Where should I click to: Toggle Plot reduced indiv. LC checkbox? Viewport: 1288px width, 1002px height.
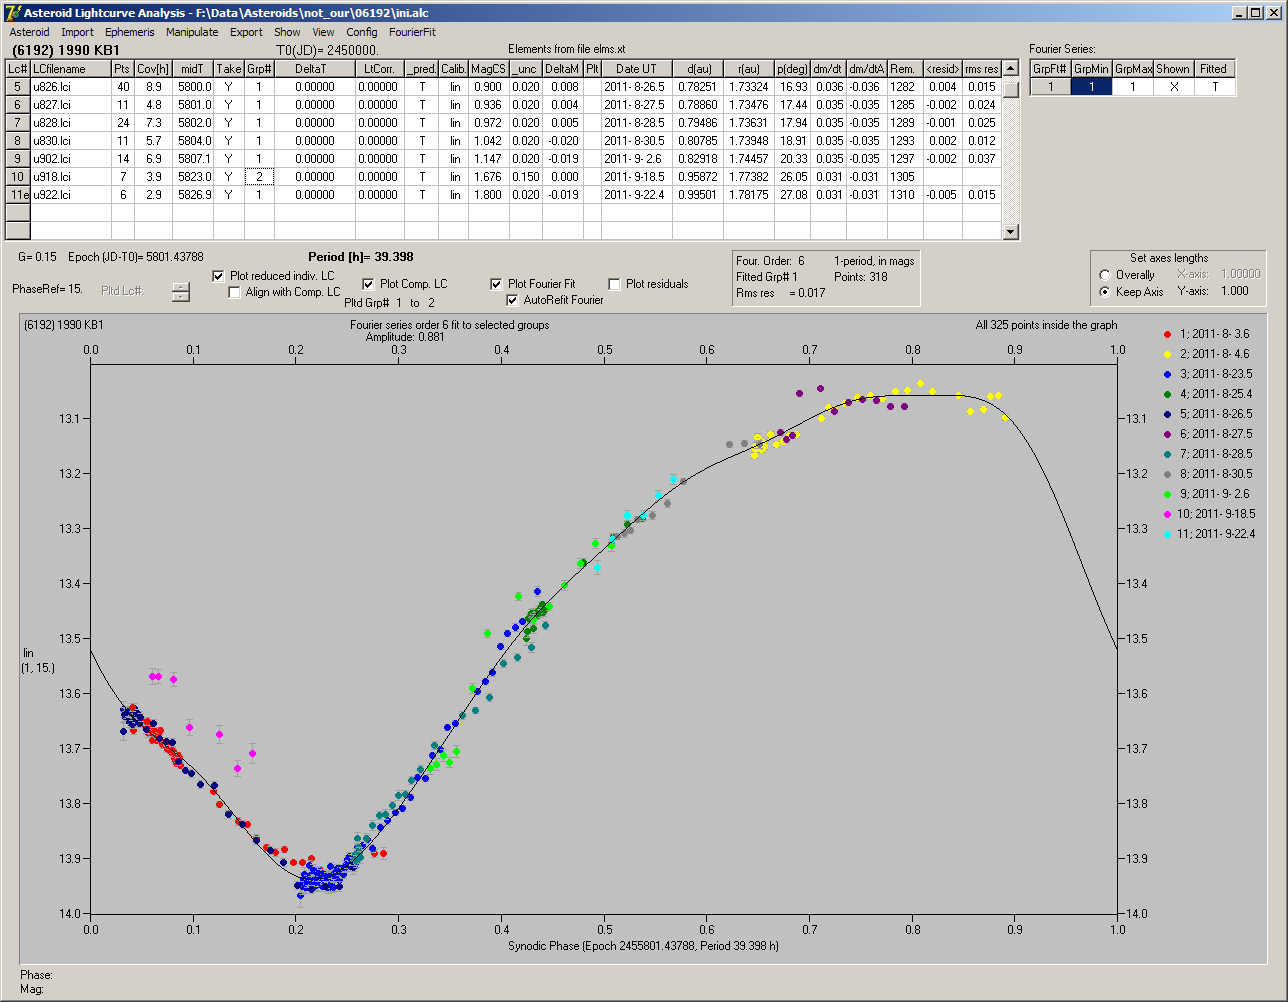[x=220, y=275]
